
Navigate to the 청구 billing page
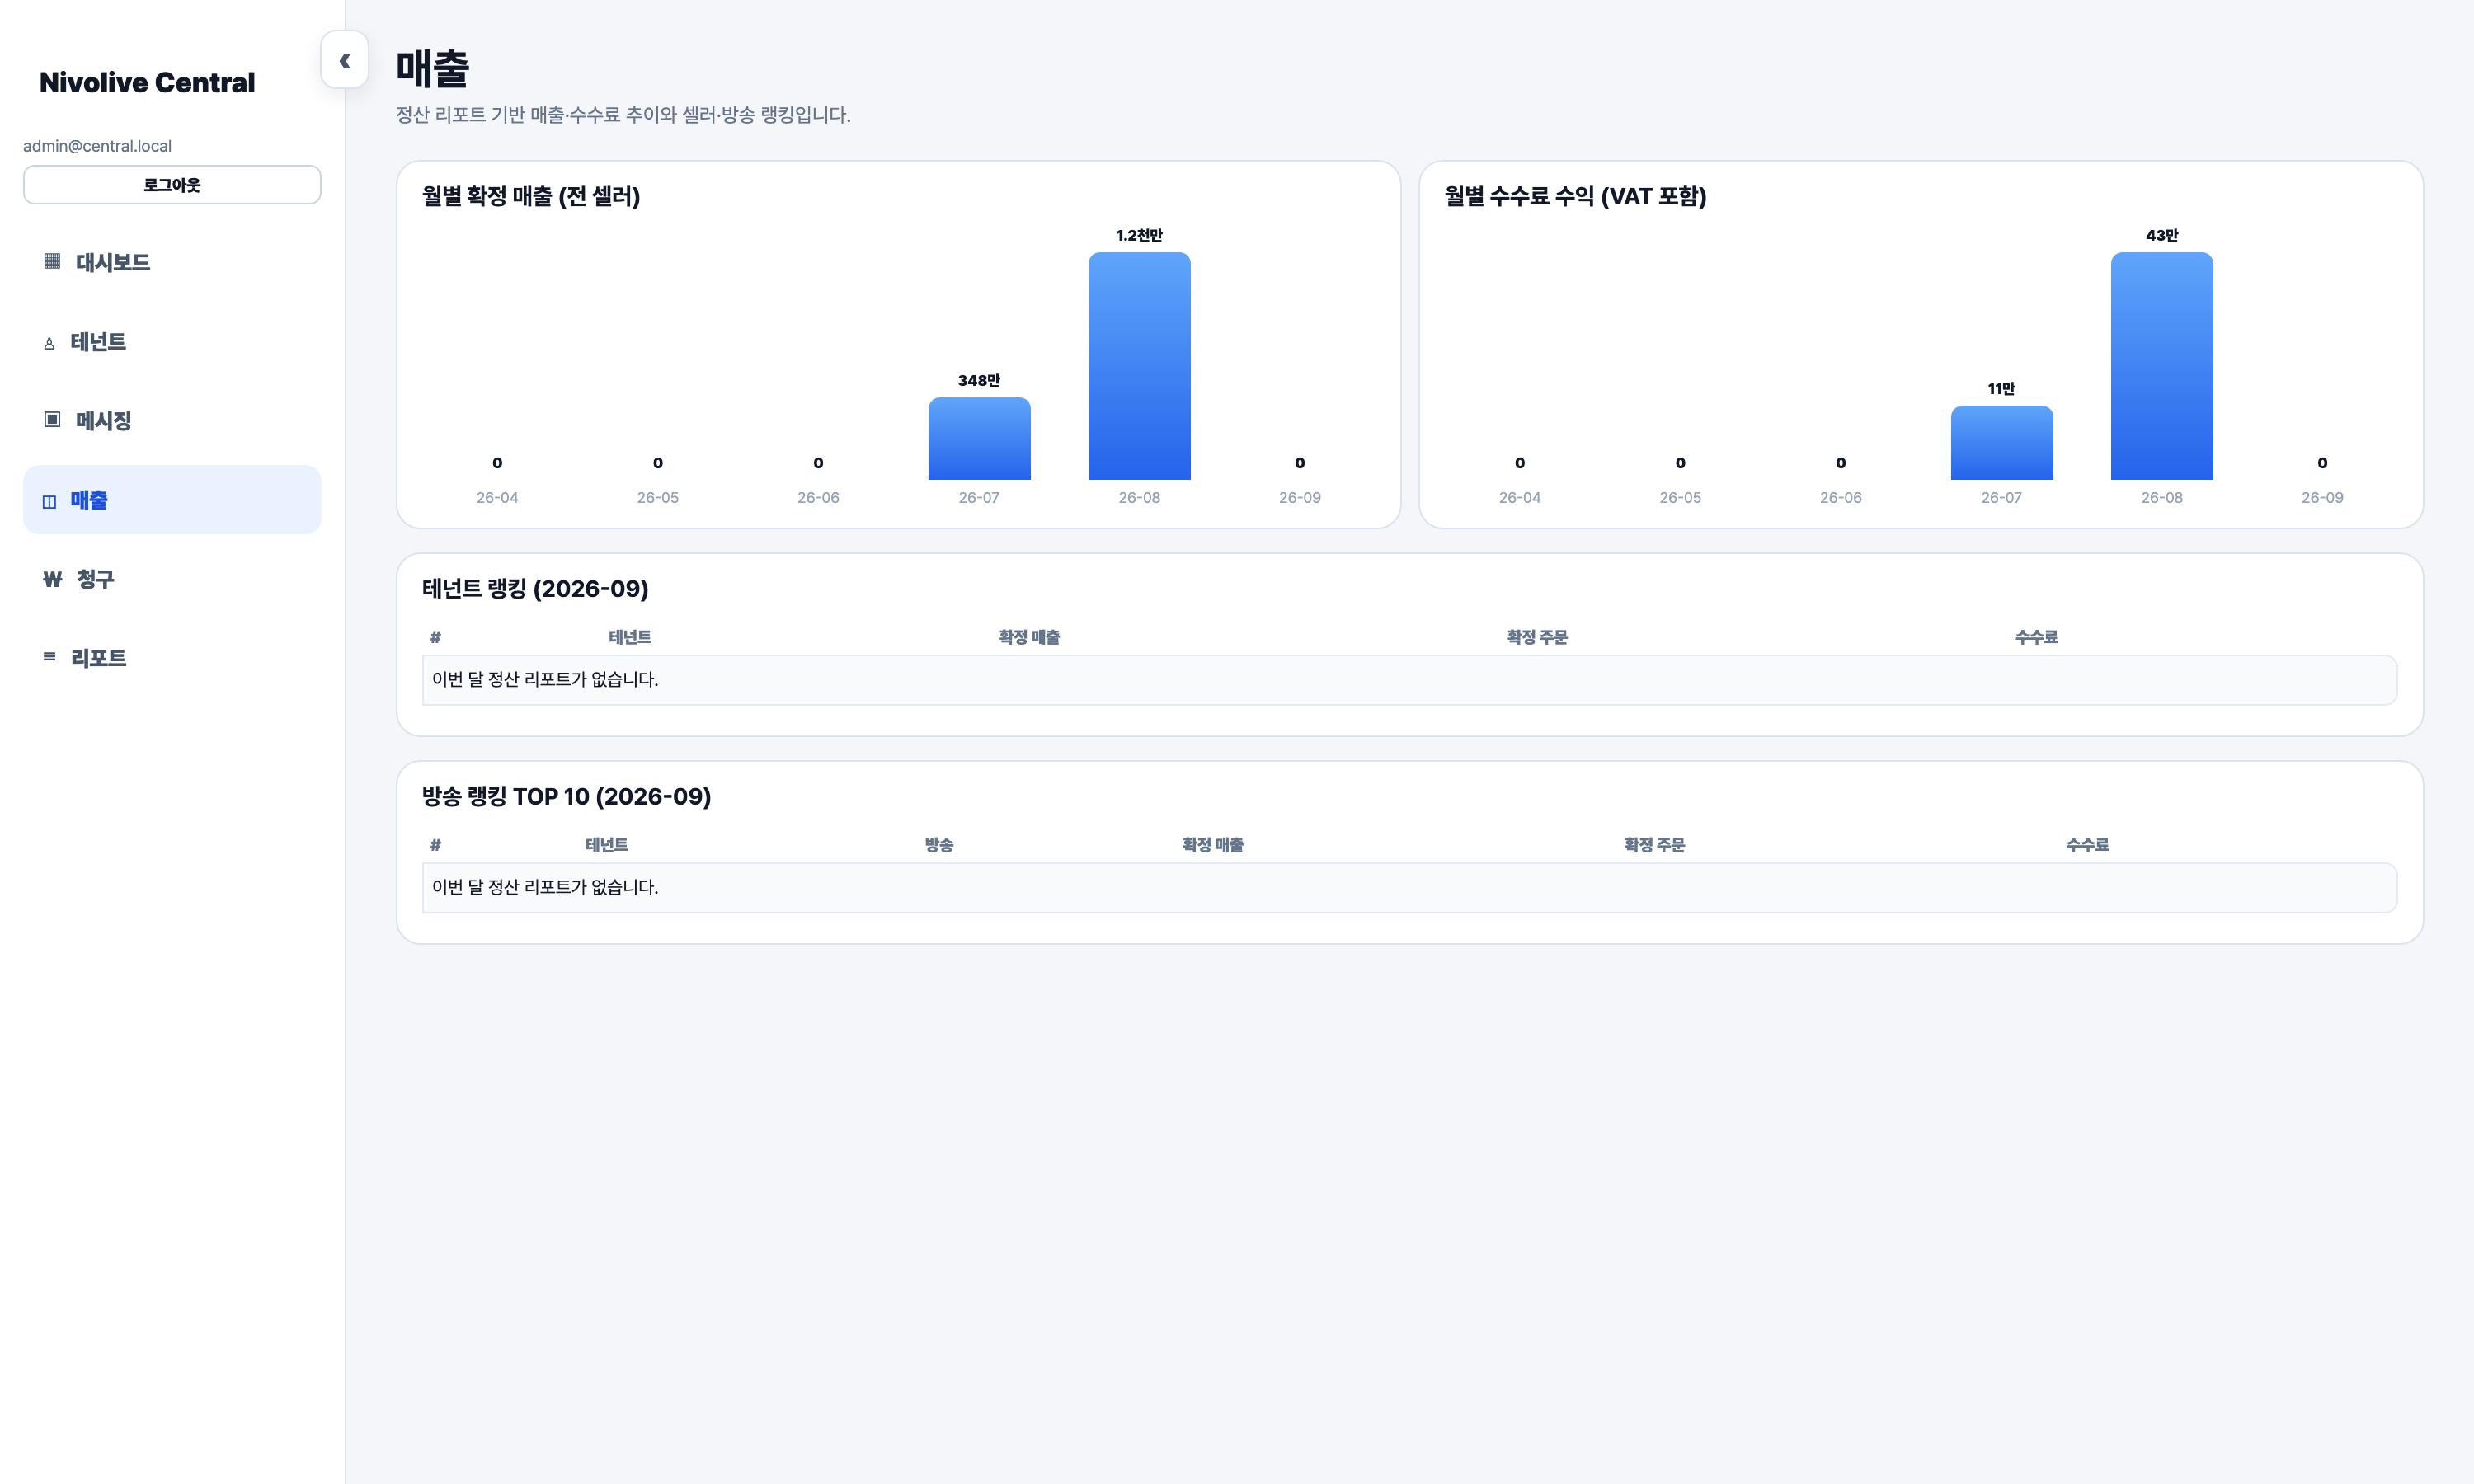point(172,579)
